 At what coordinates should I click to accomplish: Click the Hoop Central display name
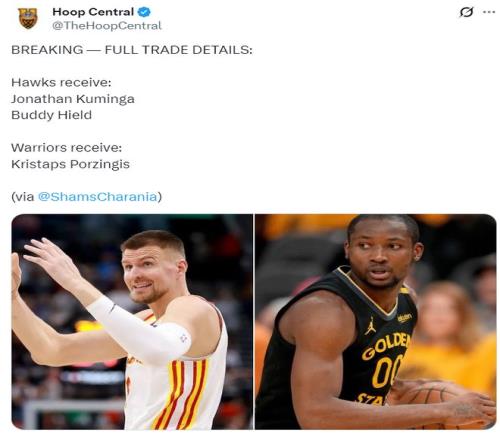[x=93, y=12]
